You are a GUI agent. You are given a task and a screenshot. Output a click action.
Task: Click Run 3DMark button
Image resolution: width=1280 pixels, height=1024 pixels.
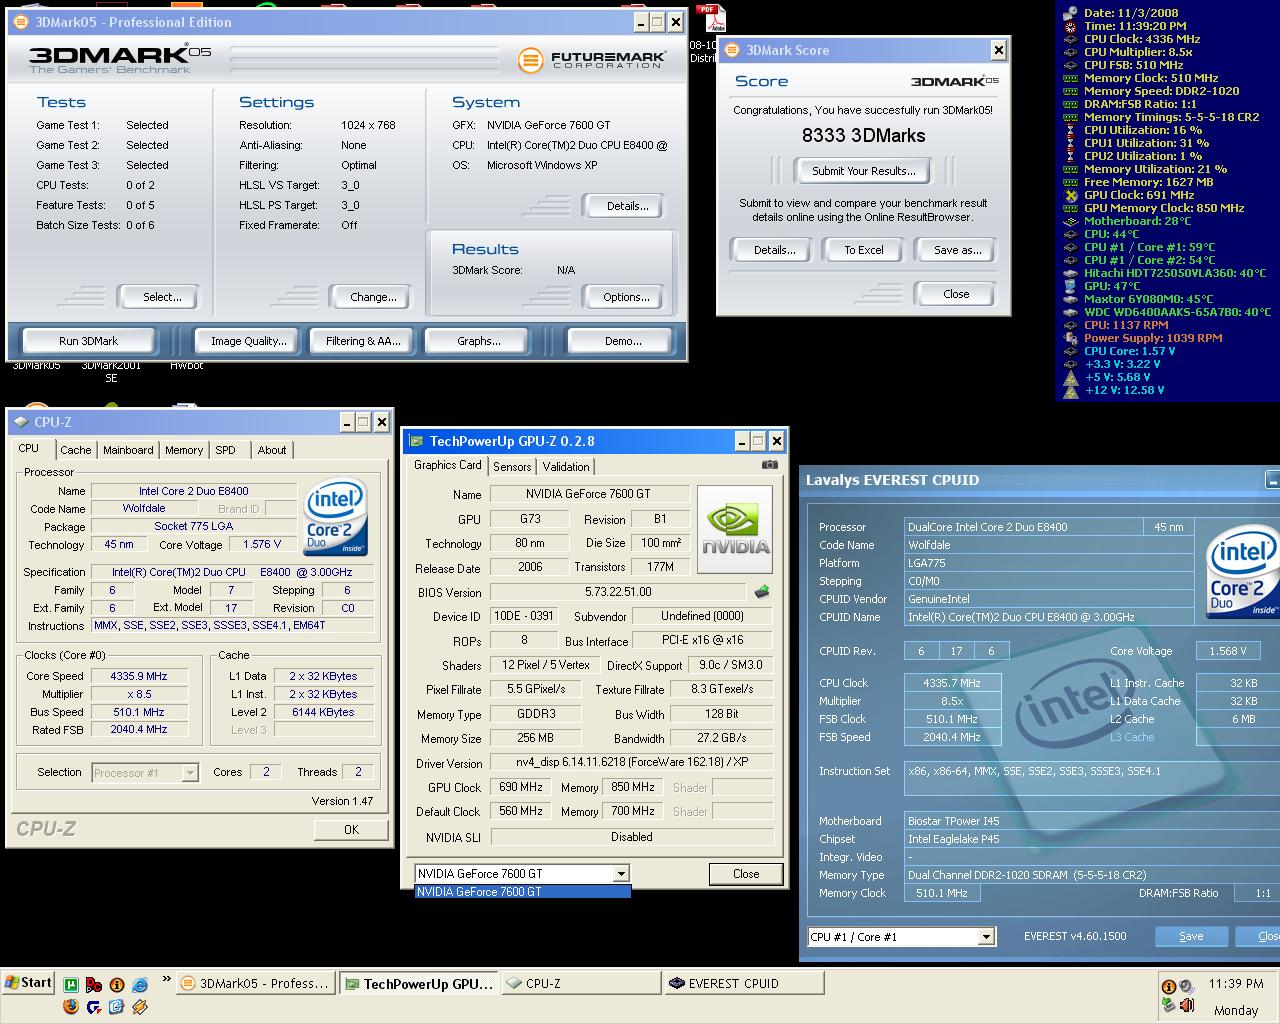tap(88, 341)
